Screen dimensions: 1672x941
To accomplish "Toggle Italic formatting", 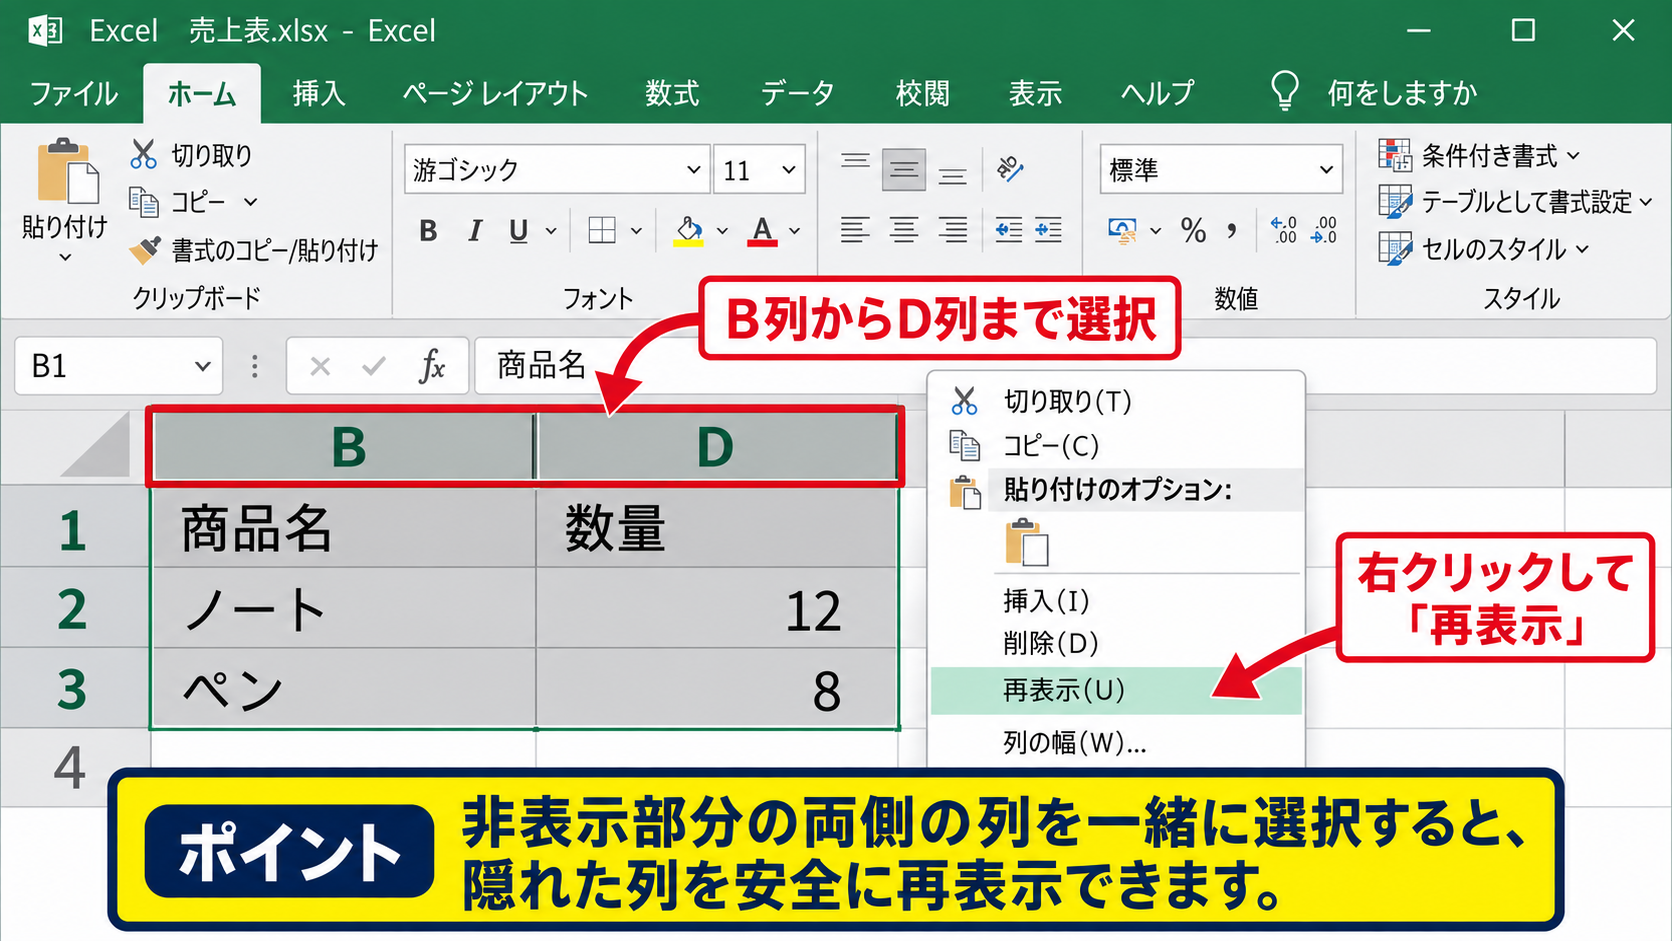I will [x=474, y=231].
